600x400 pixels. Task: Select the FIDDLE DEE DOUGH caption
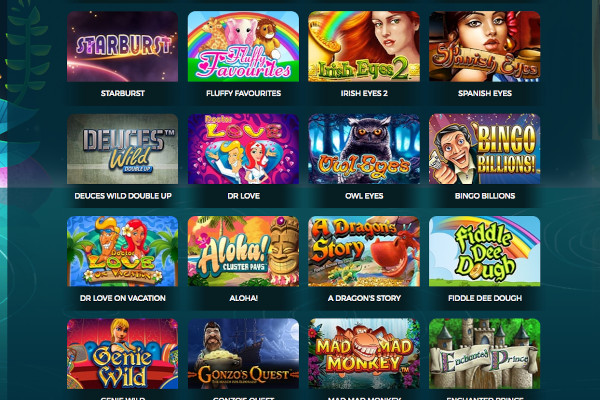pyautogui.click(x=485, y=298)
